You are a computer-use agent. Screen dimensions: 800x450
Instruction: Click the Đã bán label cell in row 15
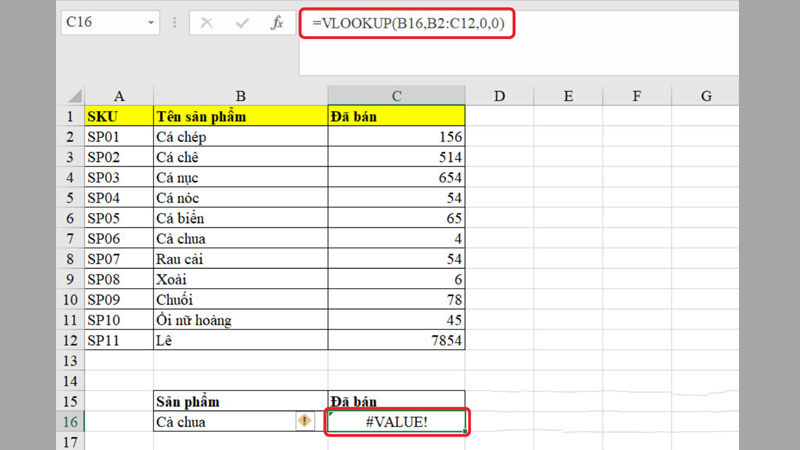coord(396,402)
